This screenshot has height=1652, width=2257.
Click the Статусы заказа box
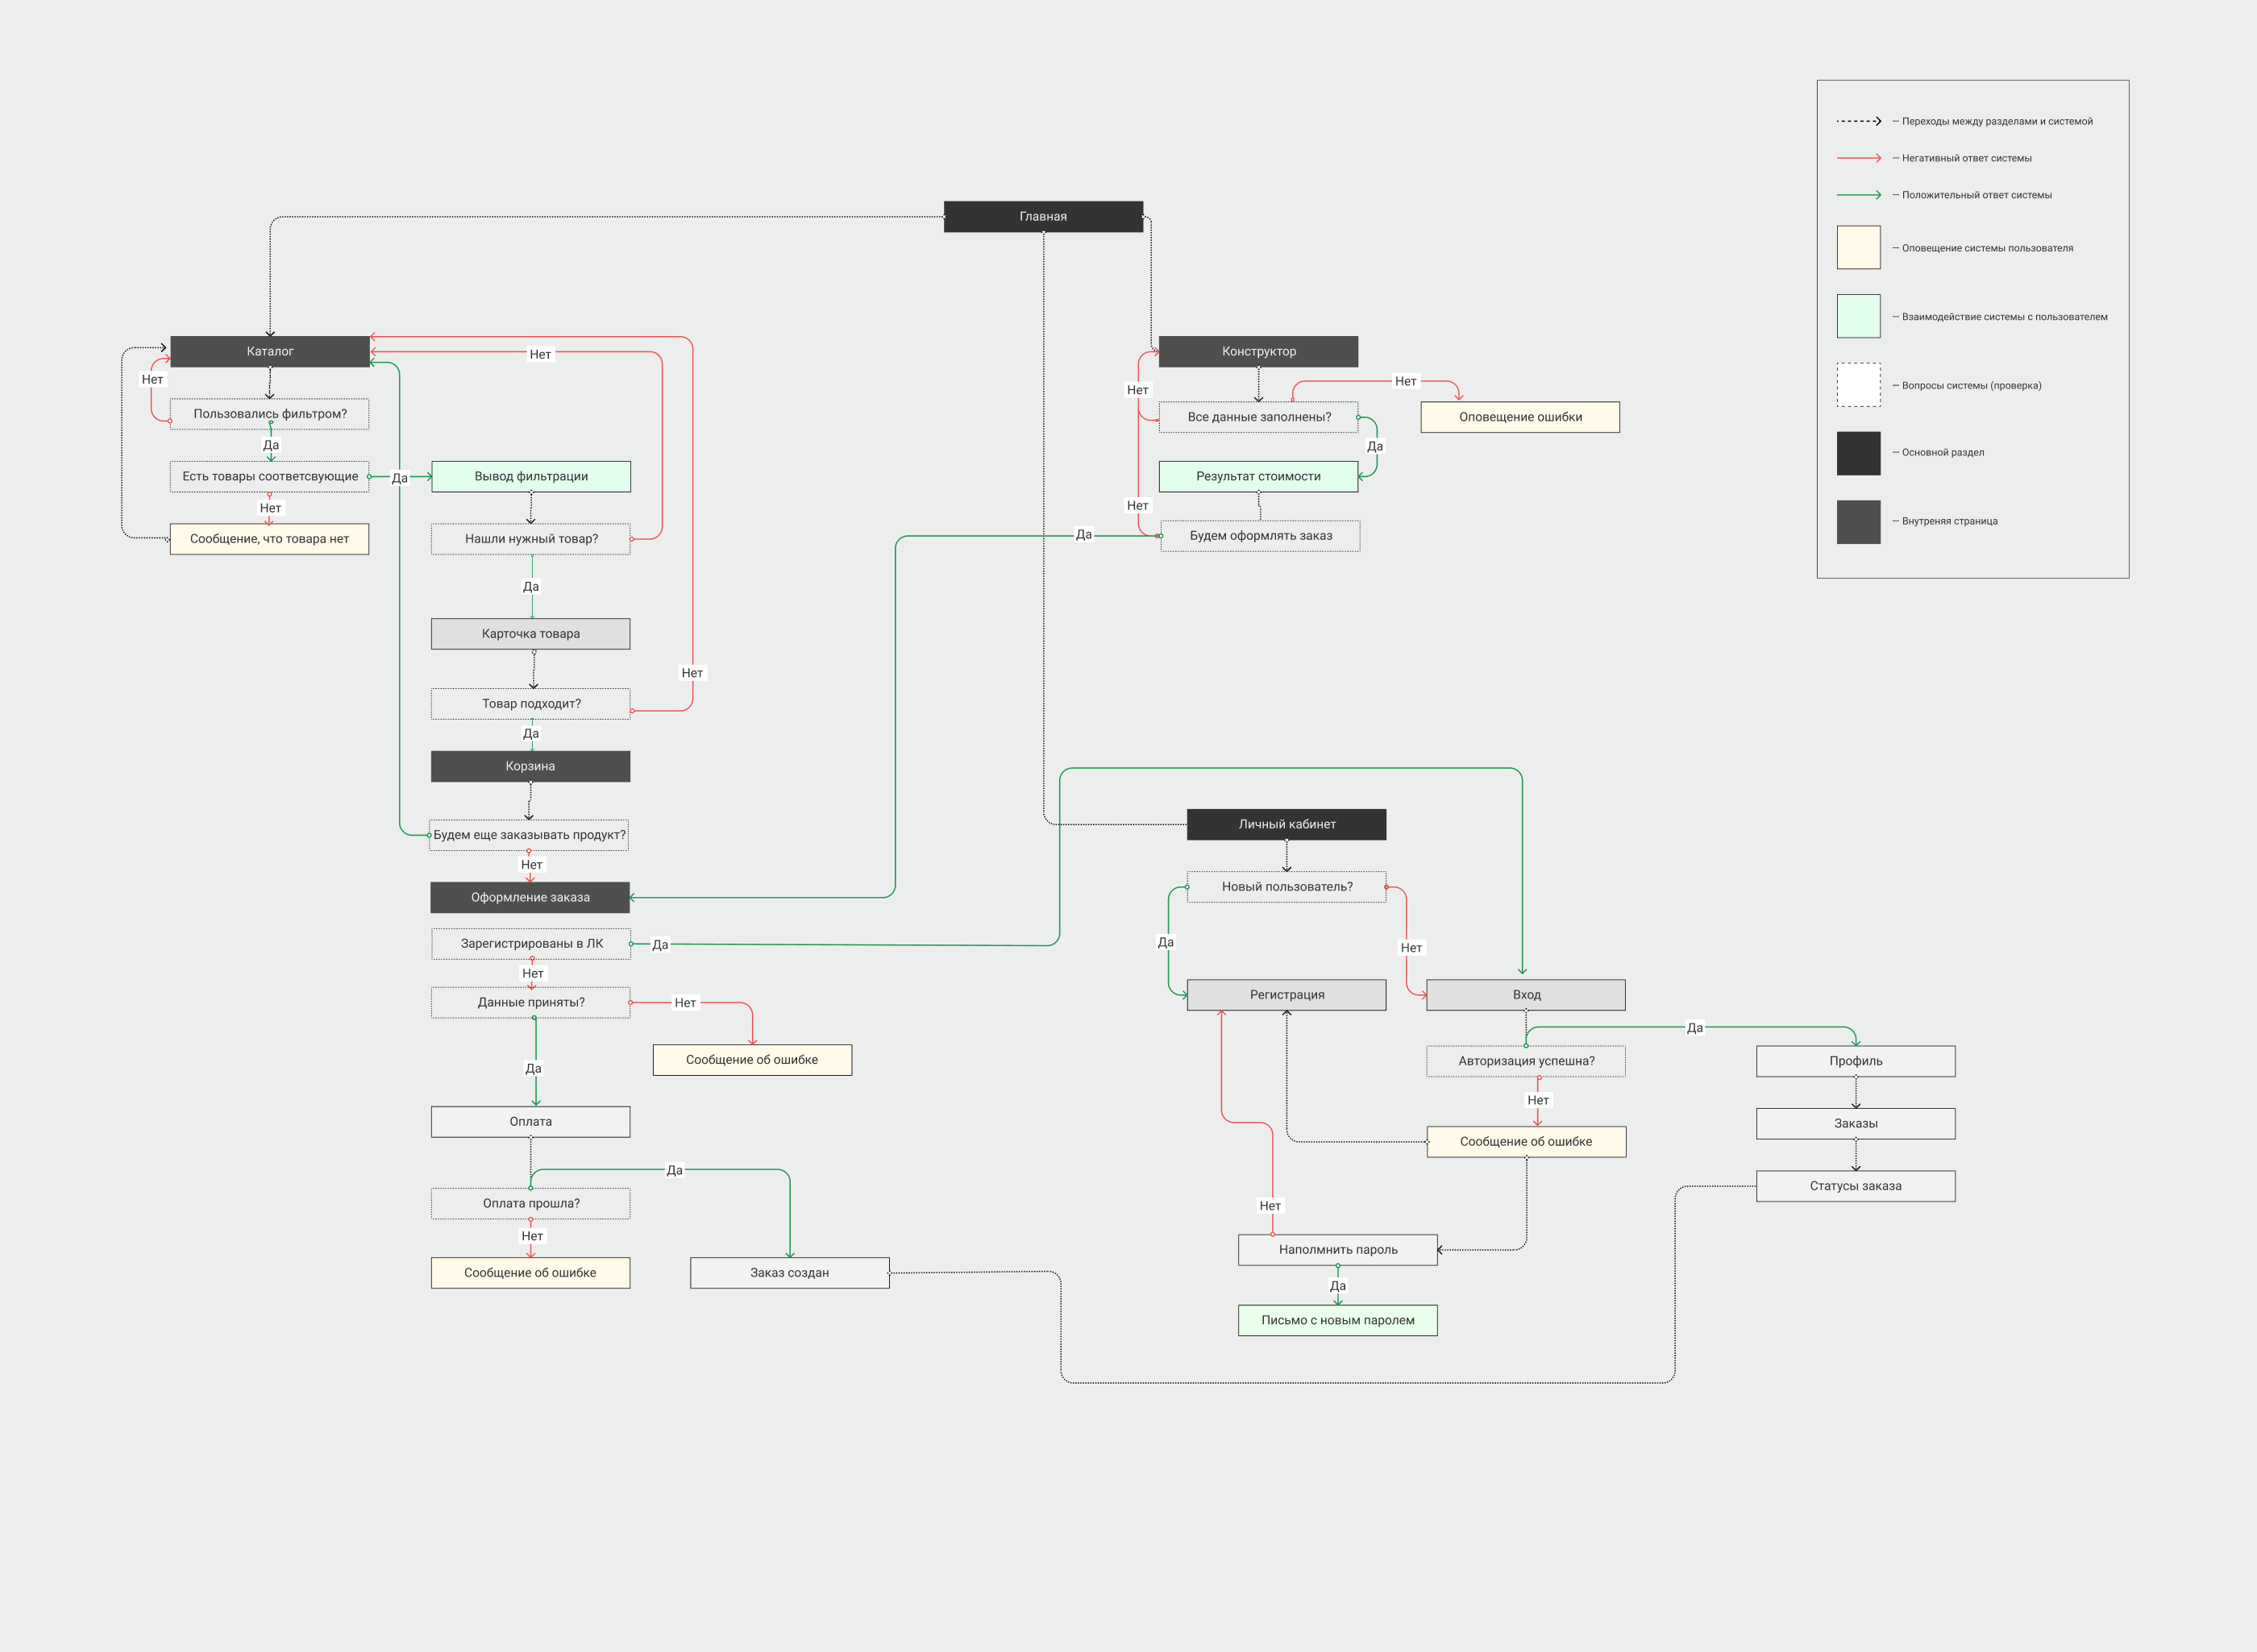(1855, 1187)
